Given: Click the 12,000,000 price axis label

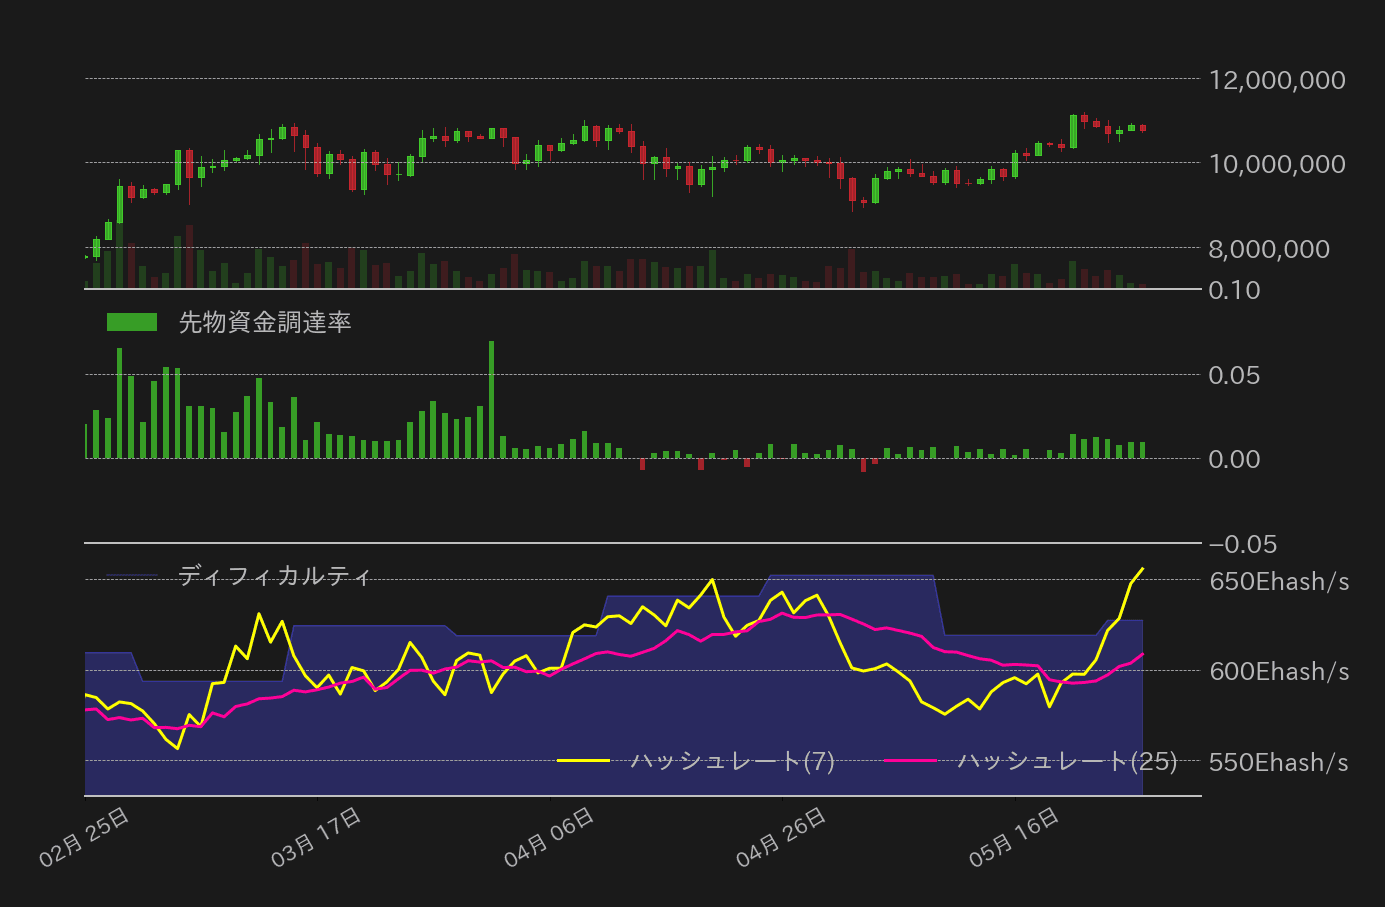Looking at the screenshot, I should (1277, 80).
